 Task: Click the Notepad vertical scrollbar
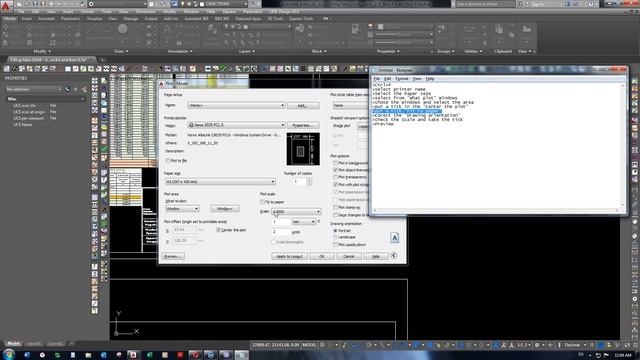tap(623, 145)
